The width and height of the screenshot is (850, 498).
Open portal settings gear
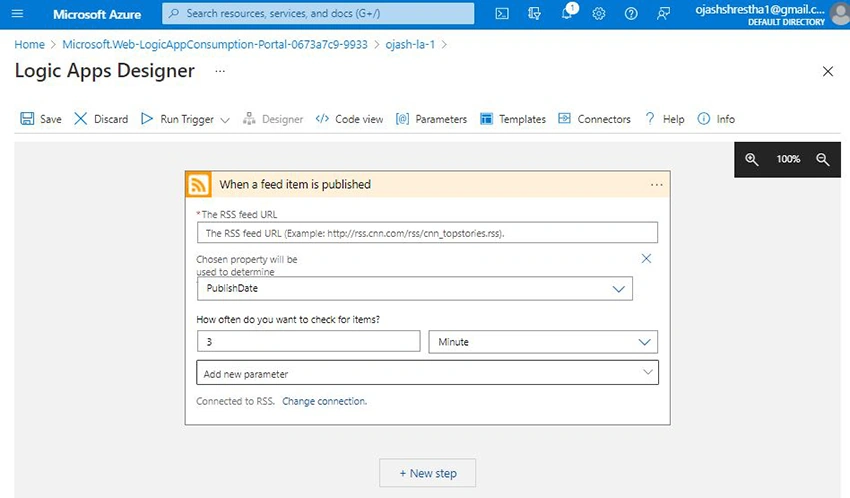pyautogui.click(x=598, y=14)
